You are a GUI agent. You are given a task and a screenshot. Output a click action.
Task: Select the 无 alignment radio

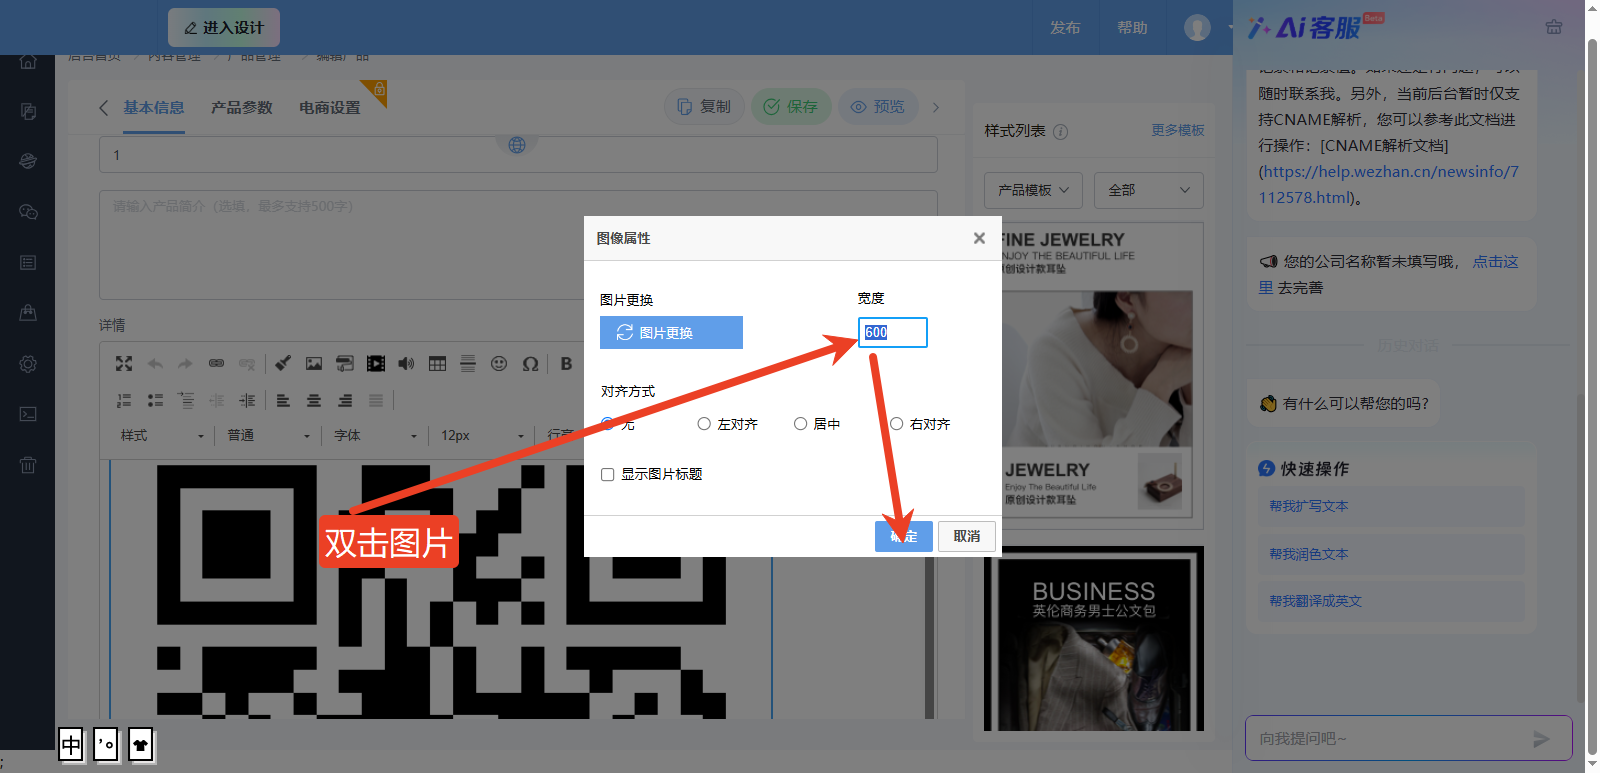pos(607,424)
